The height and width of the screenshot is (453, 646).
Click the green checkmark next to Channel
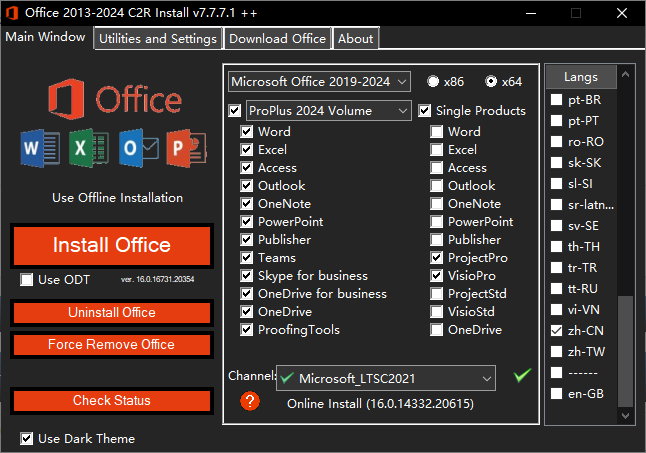click(x=522, y=375)
